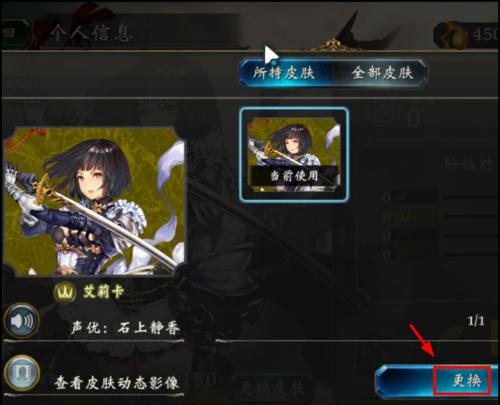Confirm with the 更换 button
500x405 pixels.
(462, 380)
